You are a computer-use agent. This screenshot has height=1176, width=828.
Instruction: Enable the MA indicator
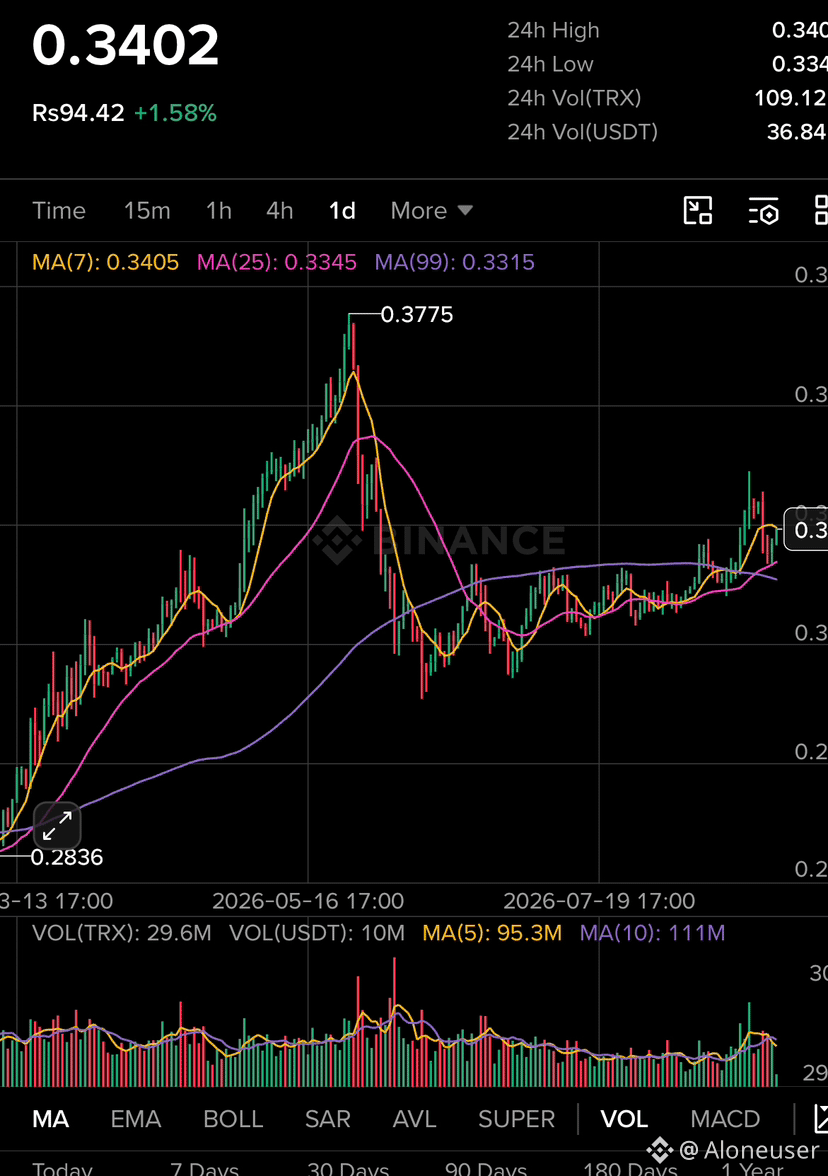point(50,1119)
